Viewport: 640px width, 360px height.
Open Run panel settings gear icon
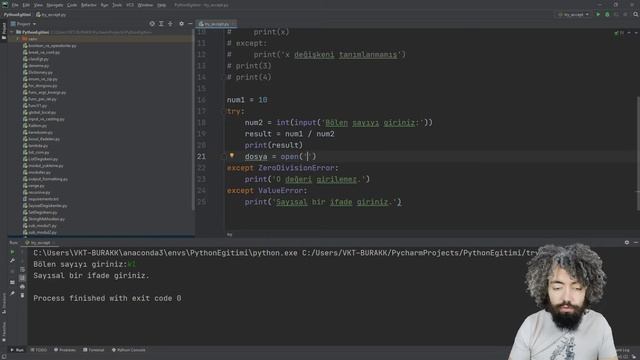627,242
